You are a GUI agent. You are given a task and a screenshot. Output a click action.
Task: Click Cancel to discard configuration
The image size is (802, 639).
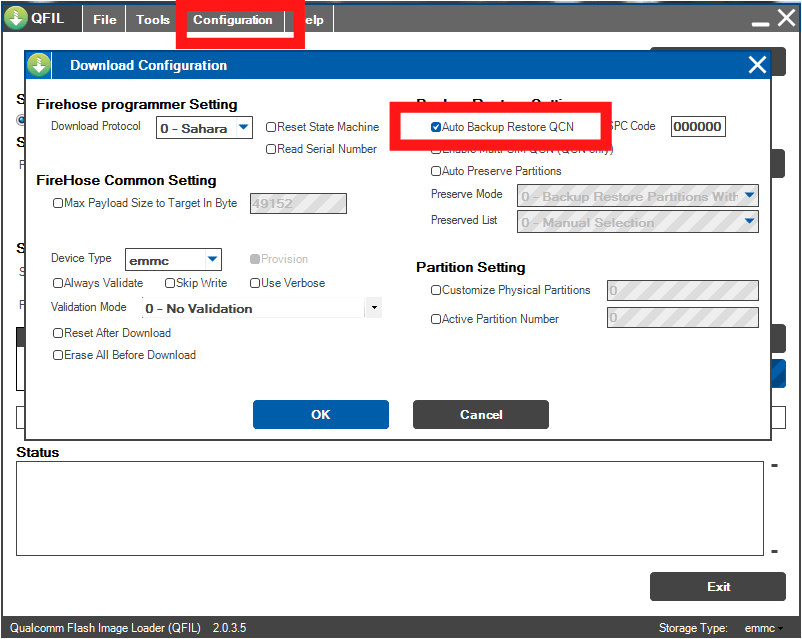pos(481,414)
